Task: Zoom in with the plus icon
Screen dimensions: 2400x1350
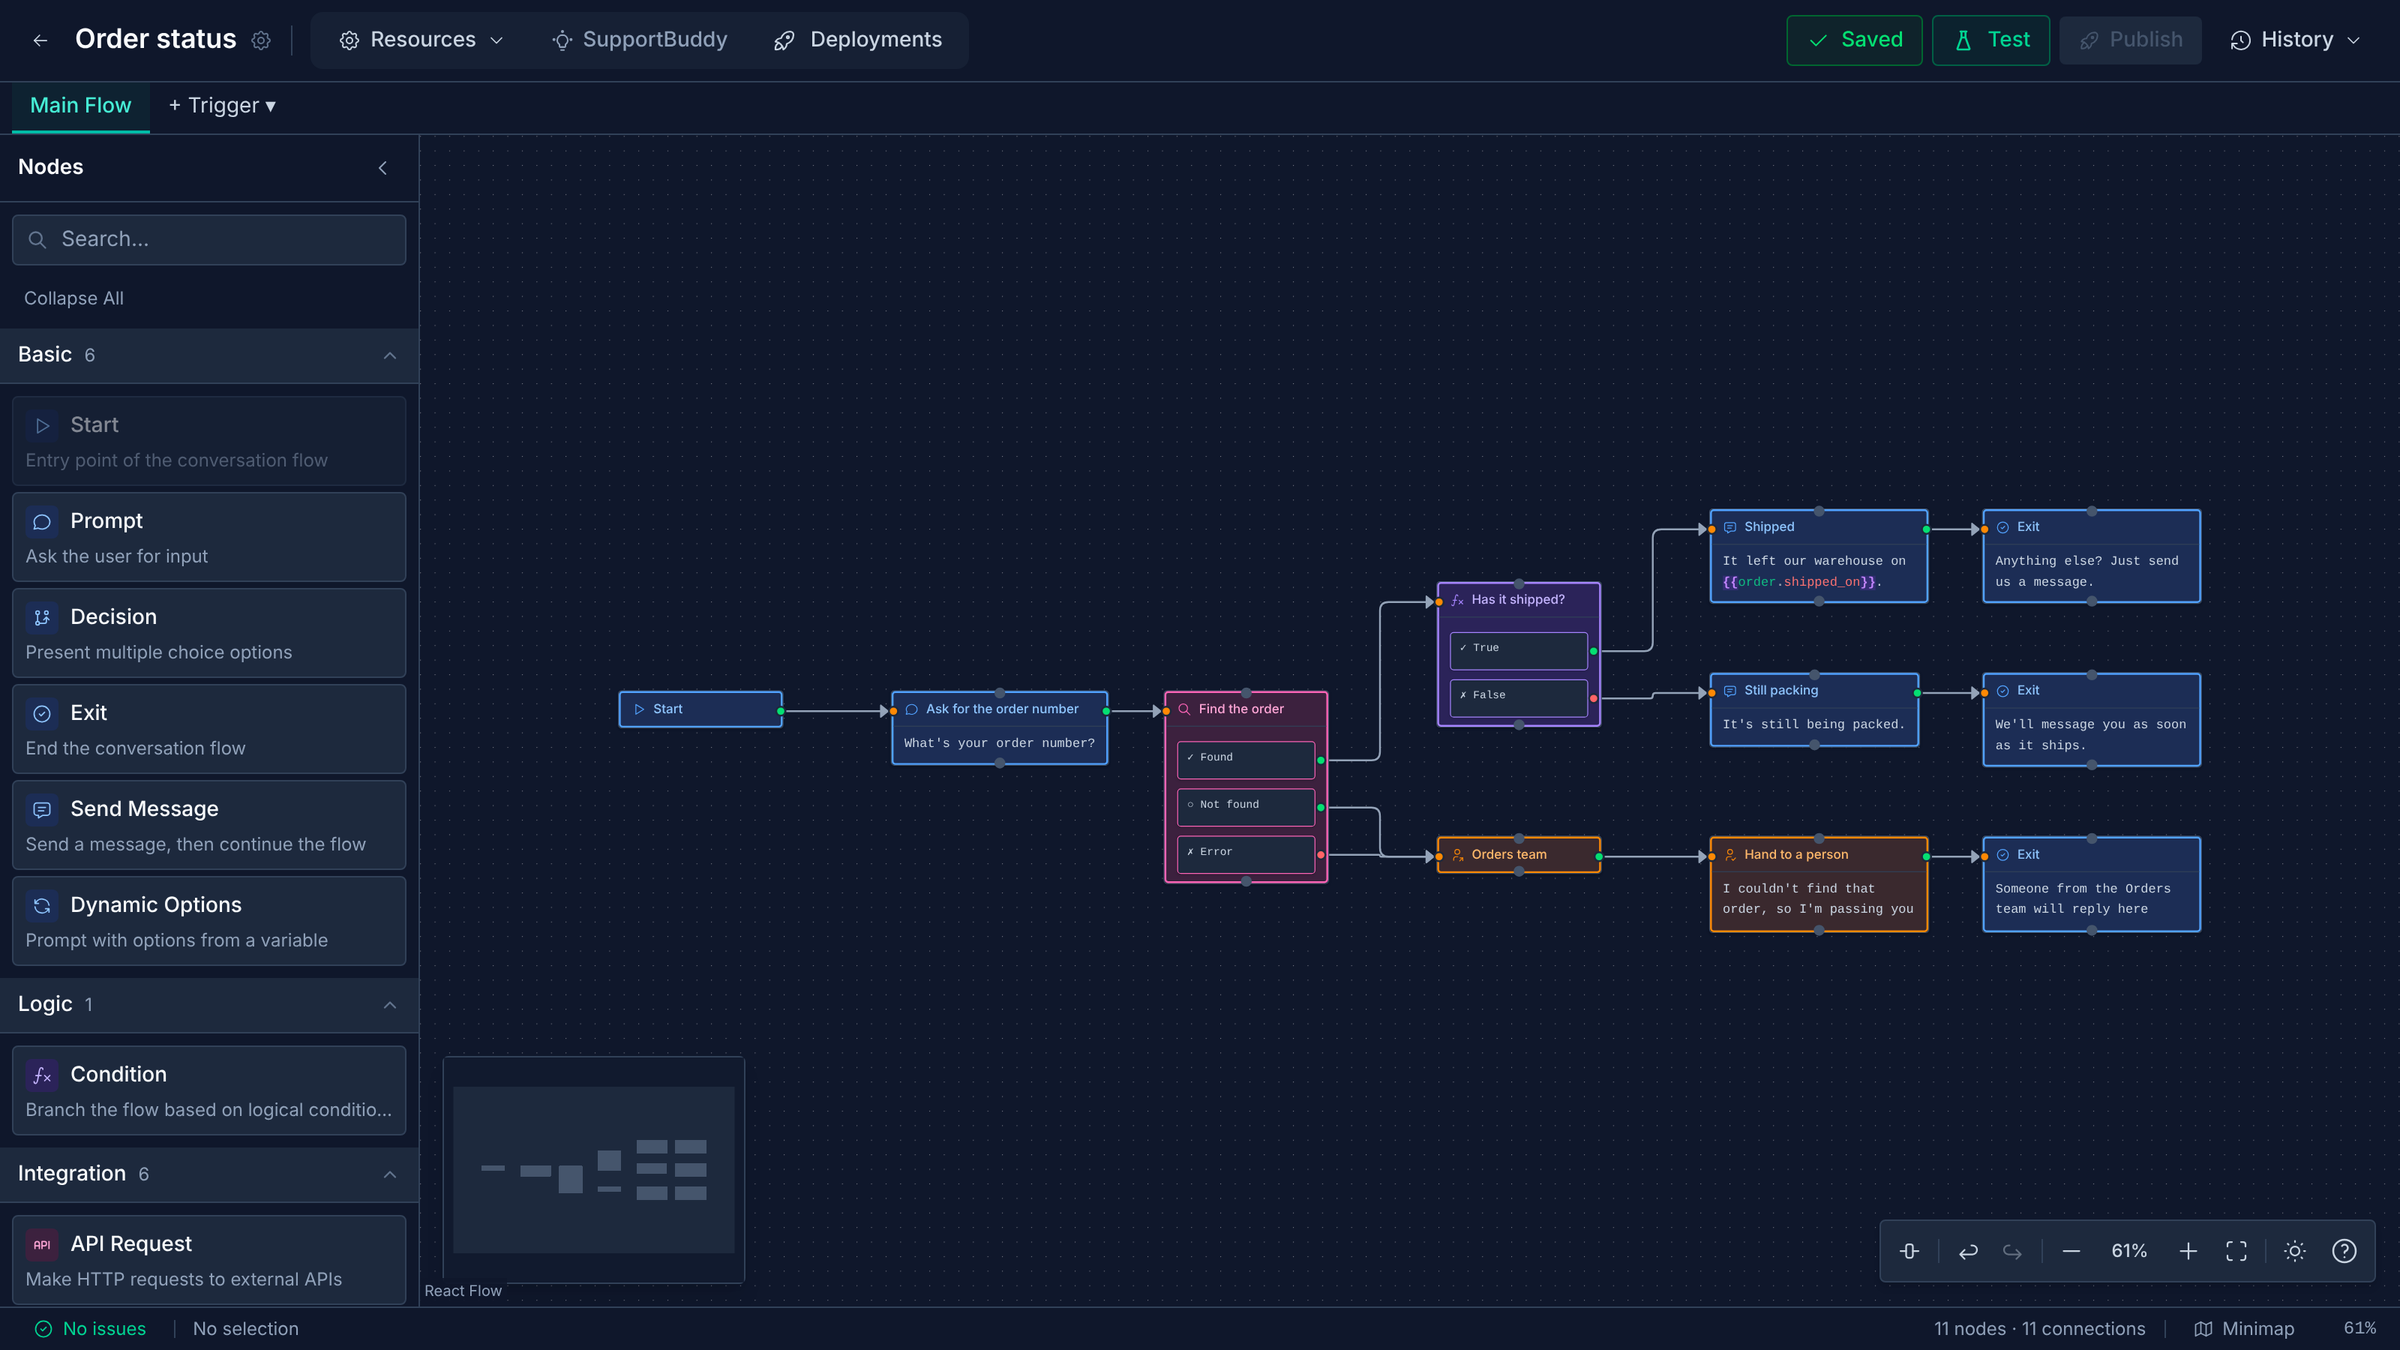Action: pyautogui.click(x=2188, y=1251)
